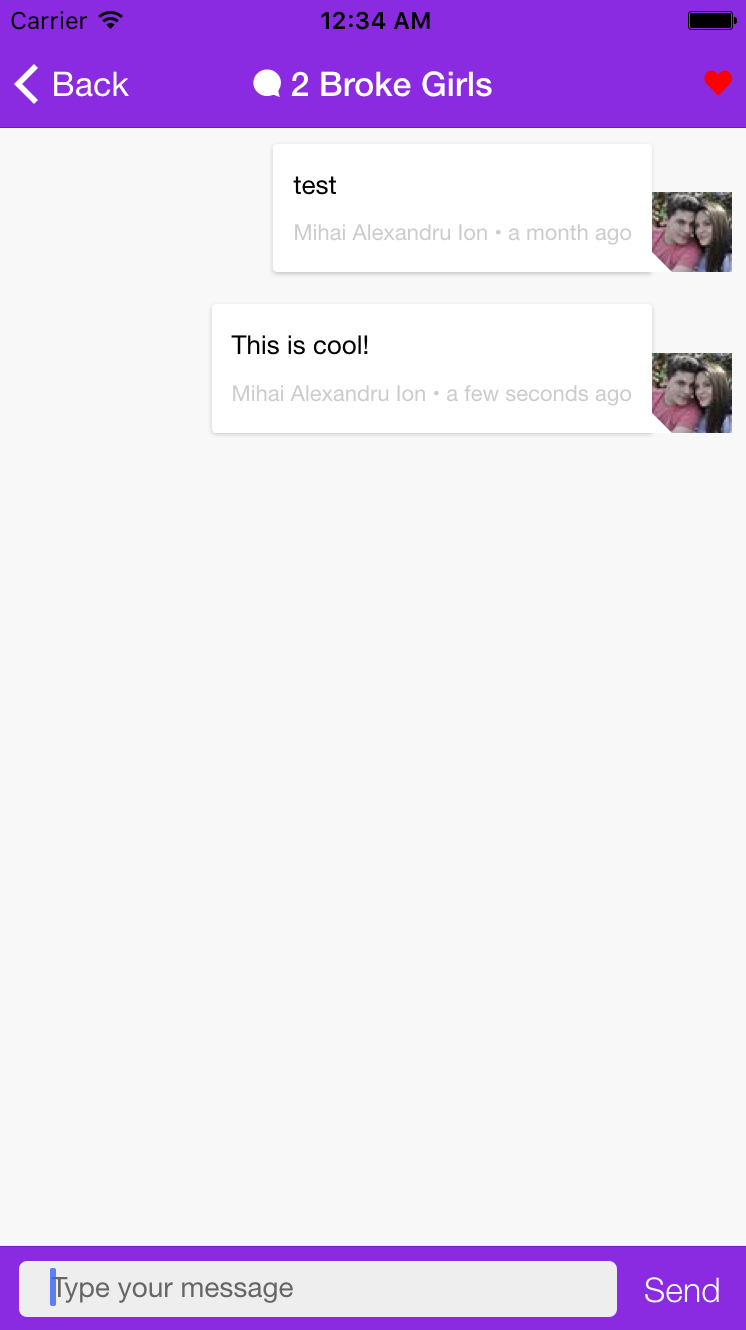Tap the battery status icon
The width and height of the screenshot is (746, 1330).
pyautogui.click(x=712, y=20)
